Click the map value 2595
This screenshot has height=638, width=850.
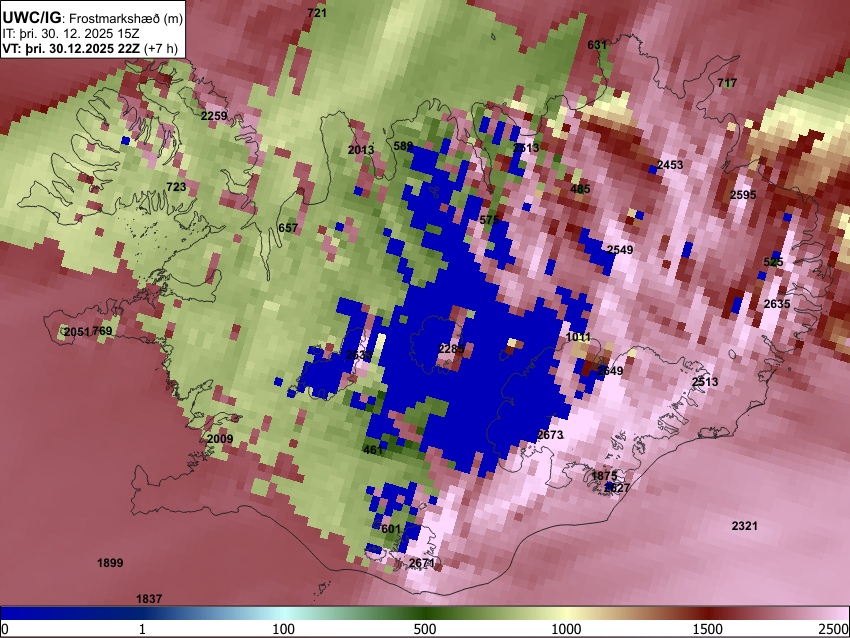pos(743,195)
